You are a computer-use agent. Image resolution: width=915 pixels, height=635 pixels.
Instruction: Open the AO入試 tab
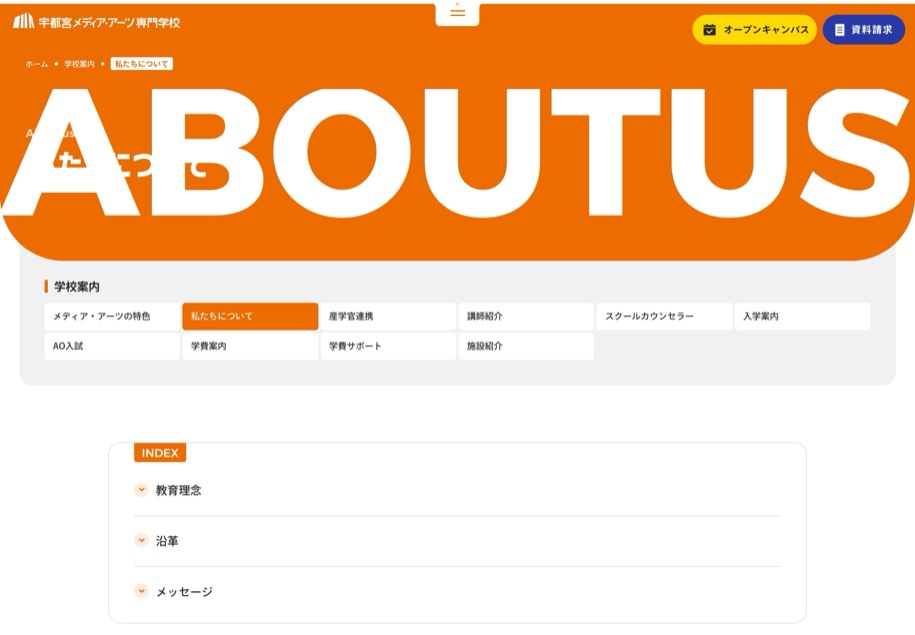pos(112,346)
